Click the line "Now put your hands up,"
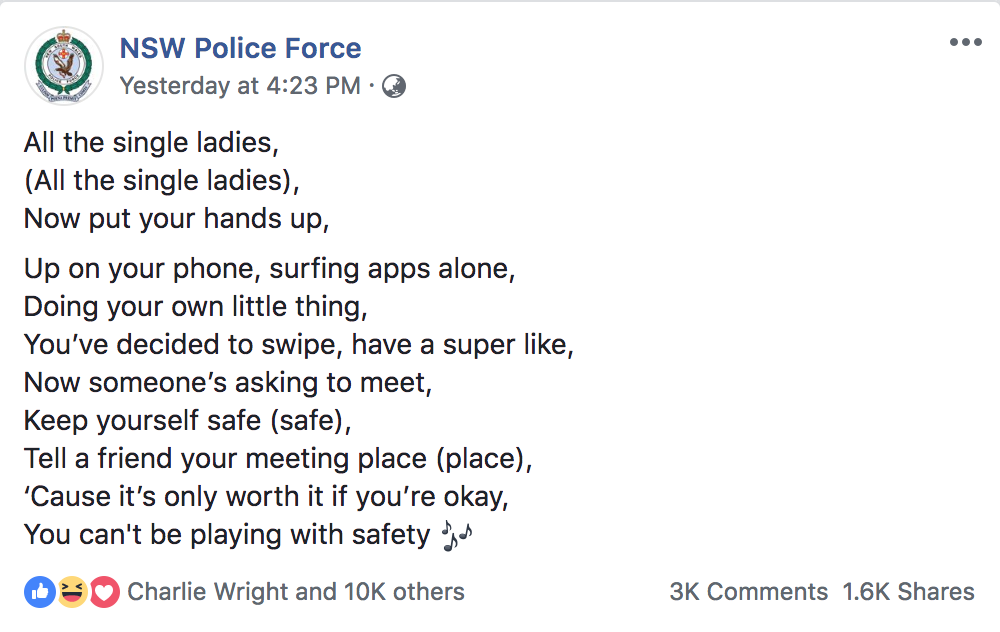 [176, 219]
